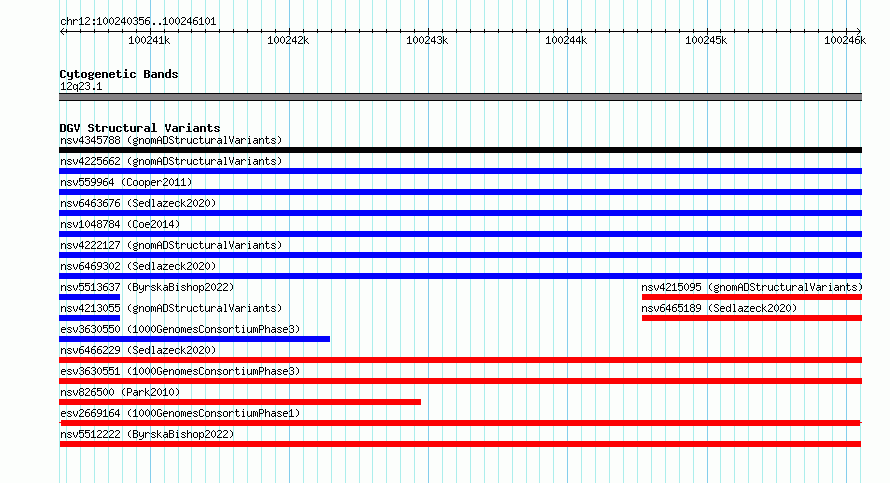This screenshot has width=890, height=483.
Task: Click the short blue nsv5513637 bar
Action: [90, 297]
